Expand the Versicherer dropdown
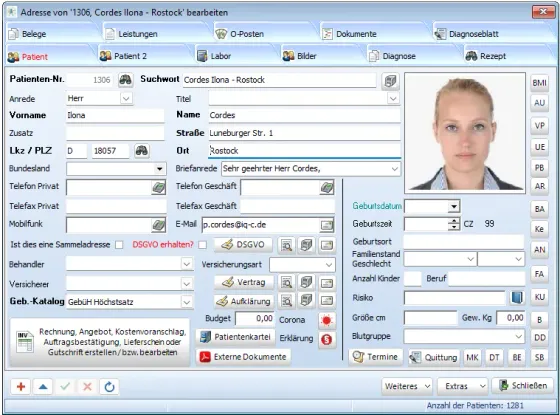 tap(186, 284)
